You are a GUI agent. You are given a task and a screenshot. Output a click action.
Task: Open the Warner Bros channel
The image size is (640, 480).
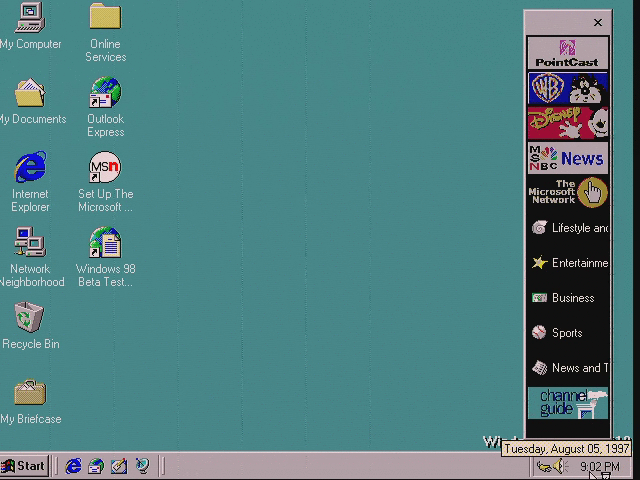567,88
